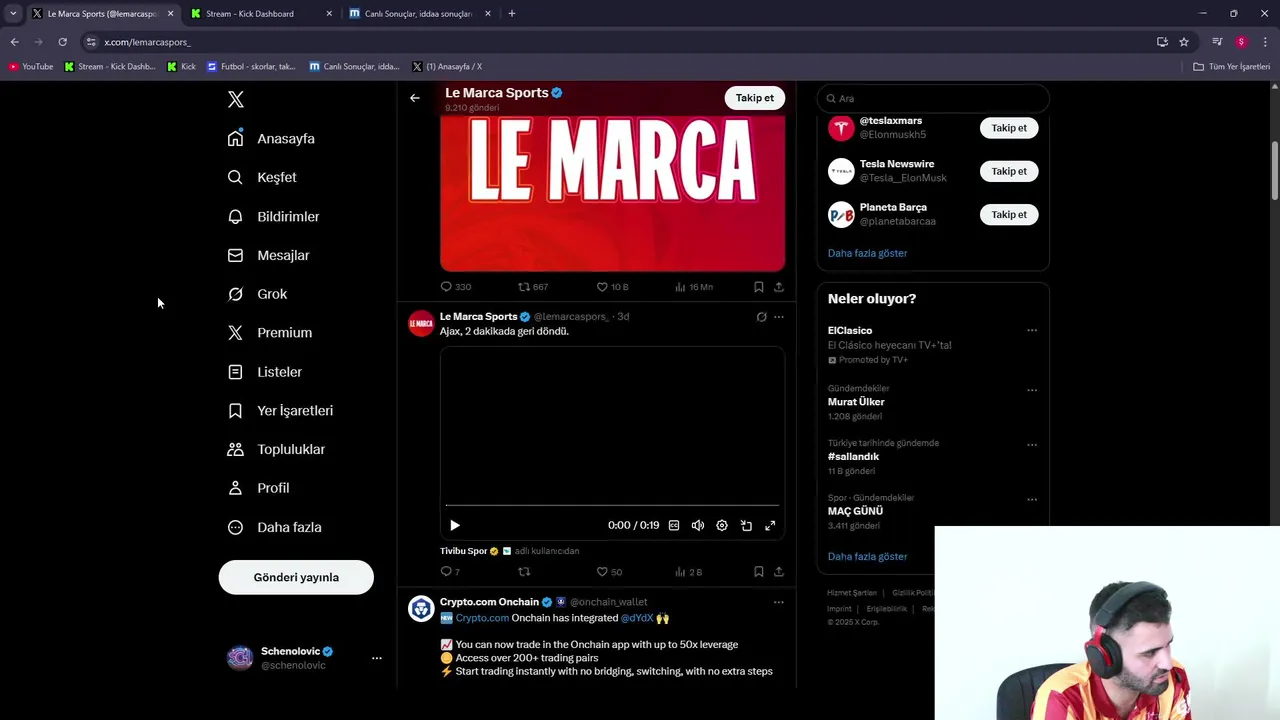Screen dimensions: 1280x720
Task: Open the @dYdX mention link
Action: (637, 618)
